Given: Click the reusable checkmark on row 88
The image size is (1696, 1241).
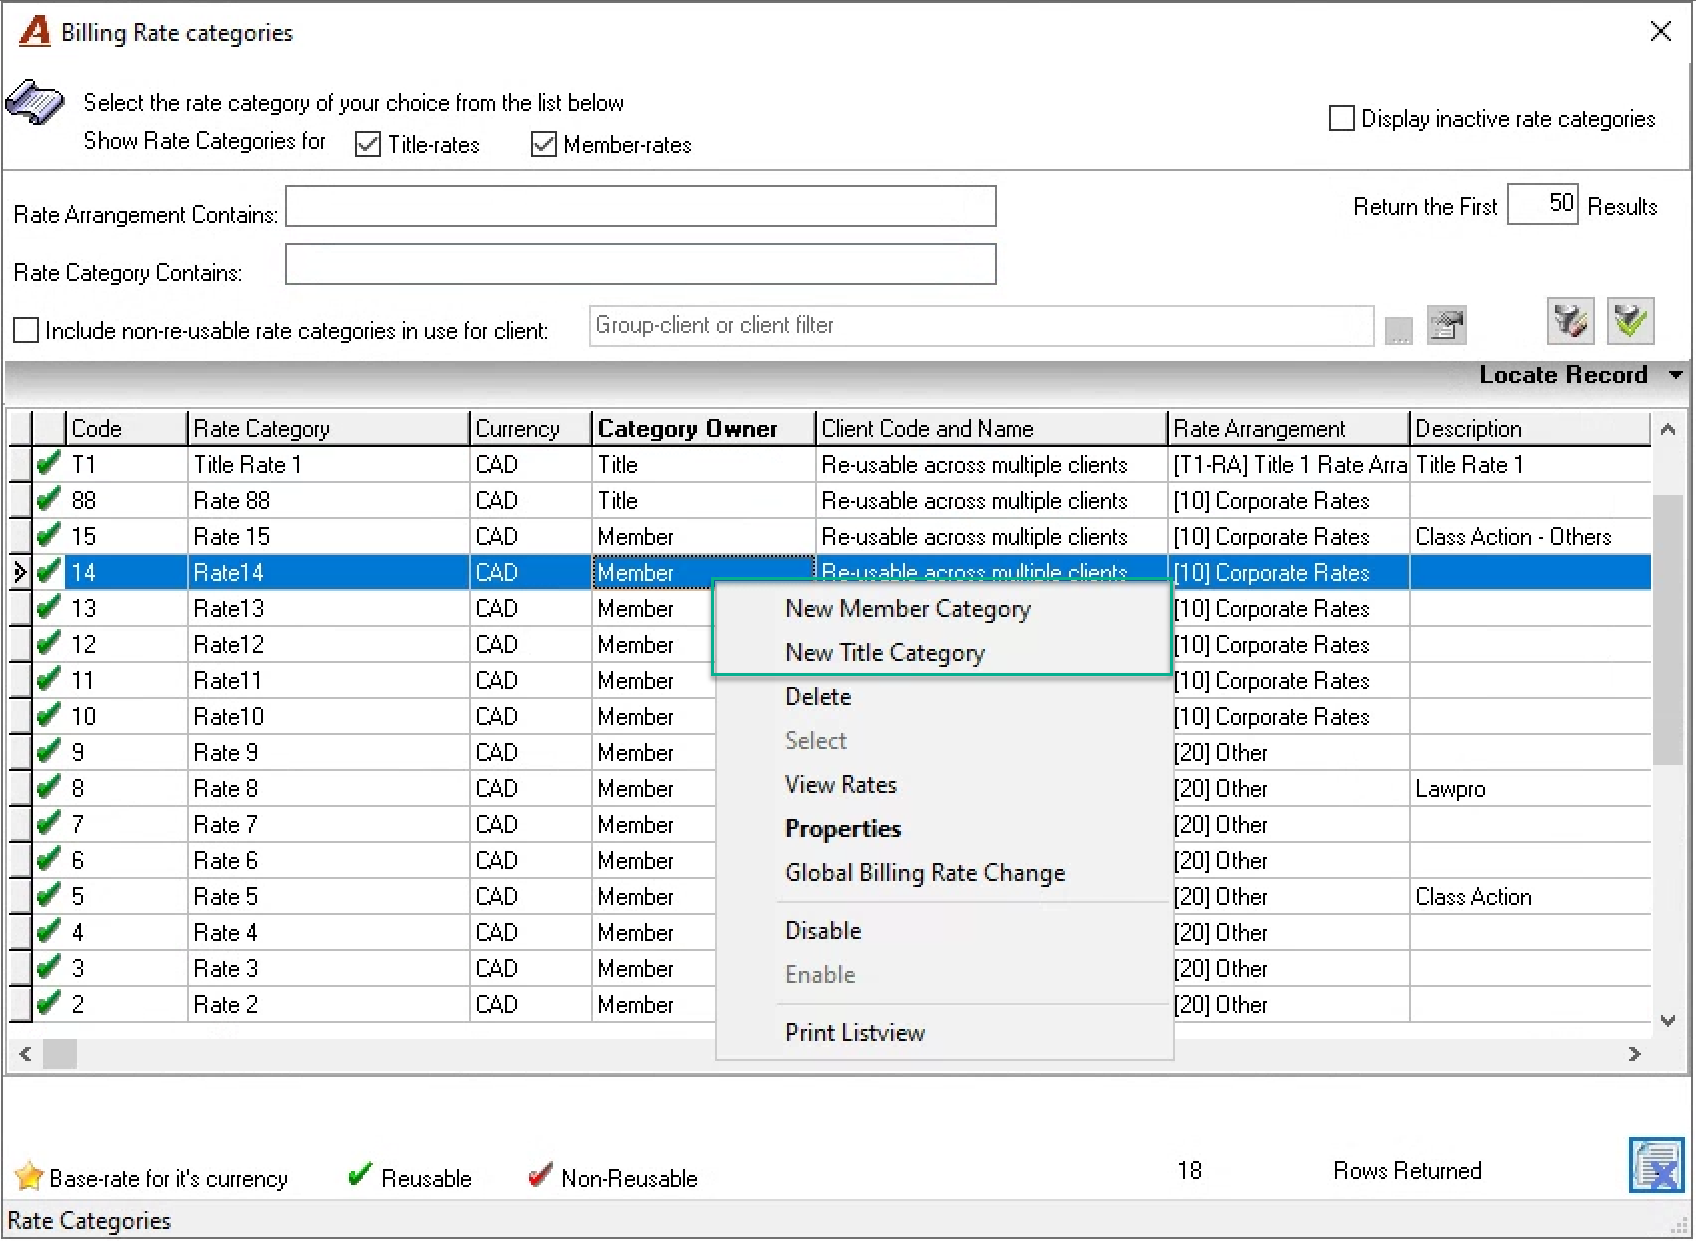Looking at the screenshot, I should point(48,500).
